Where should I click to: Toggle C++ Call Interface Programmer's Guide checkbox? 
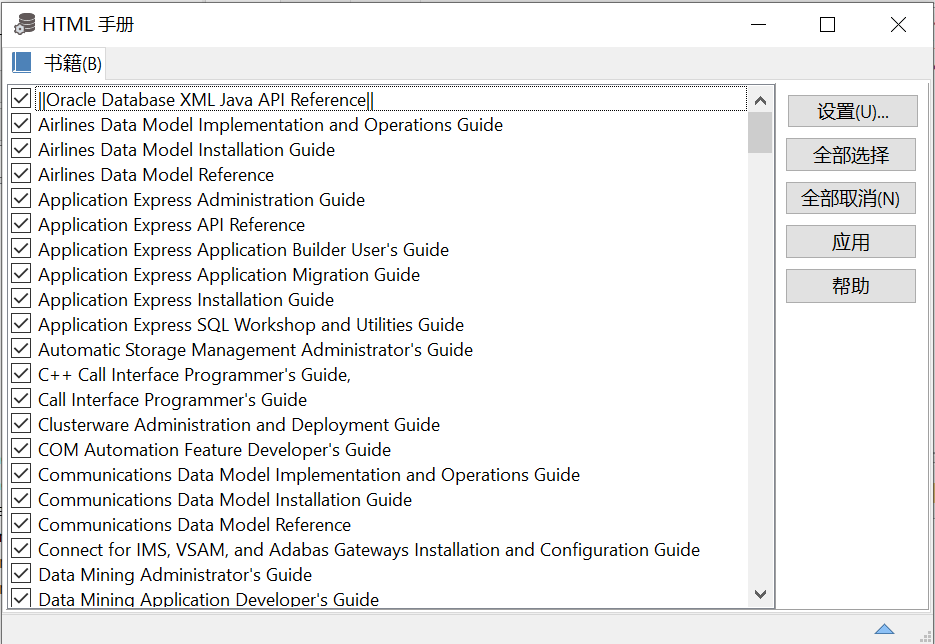point(21,374)
